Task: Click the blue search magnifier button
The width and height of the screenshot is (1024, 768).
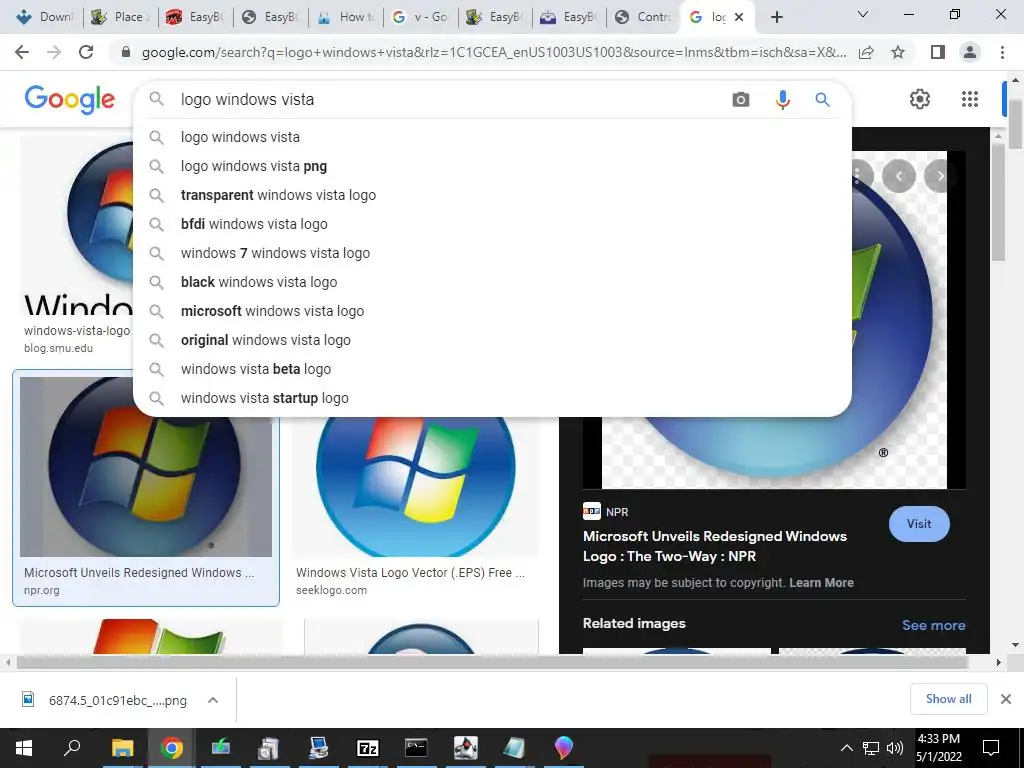Action: [822, 99]
